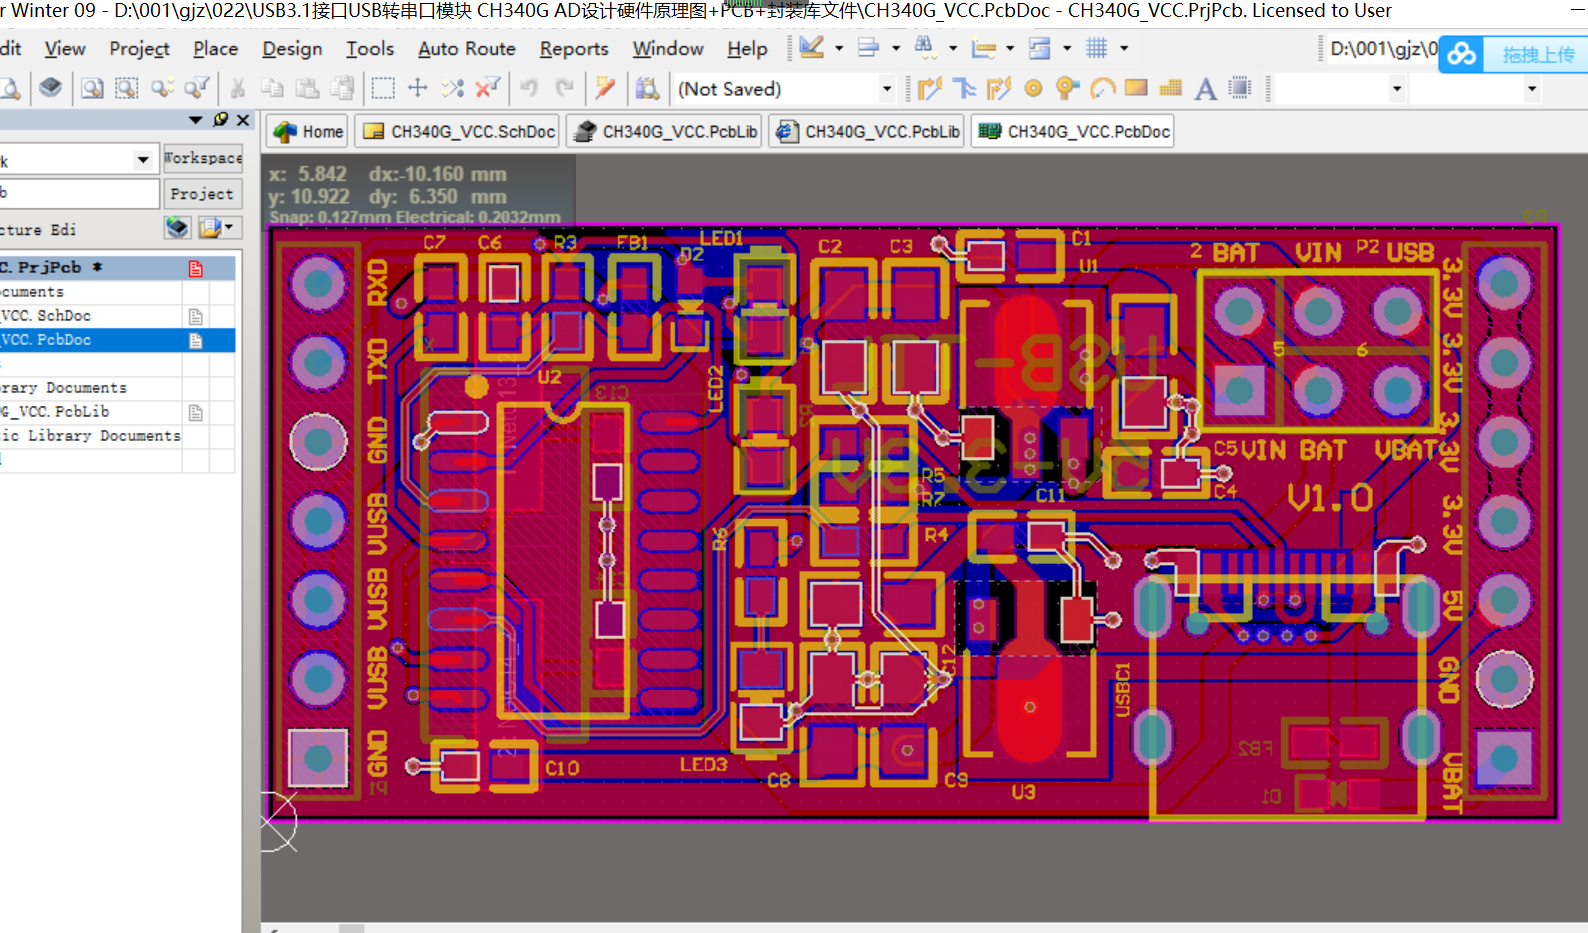Open the utility drawing tools dropdown arrow
The height and width of the screenshot is (933, 1588).
[x=839, y=48]
